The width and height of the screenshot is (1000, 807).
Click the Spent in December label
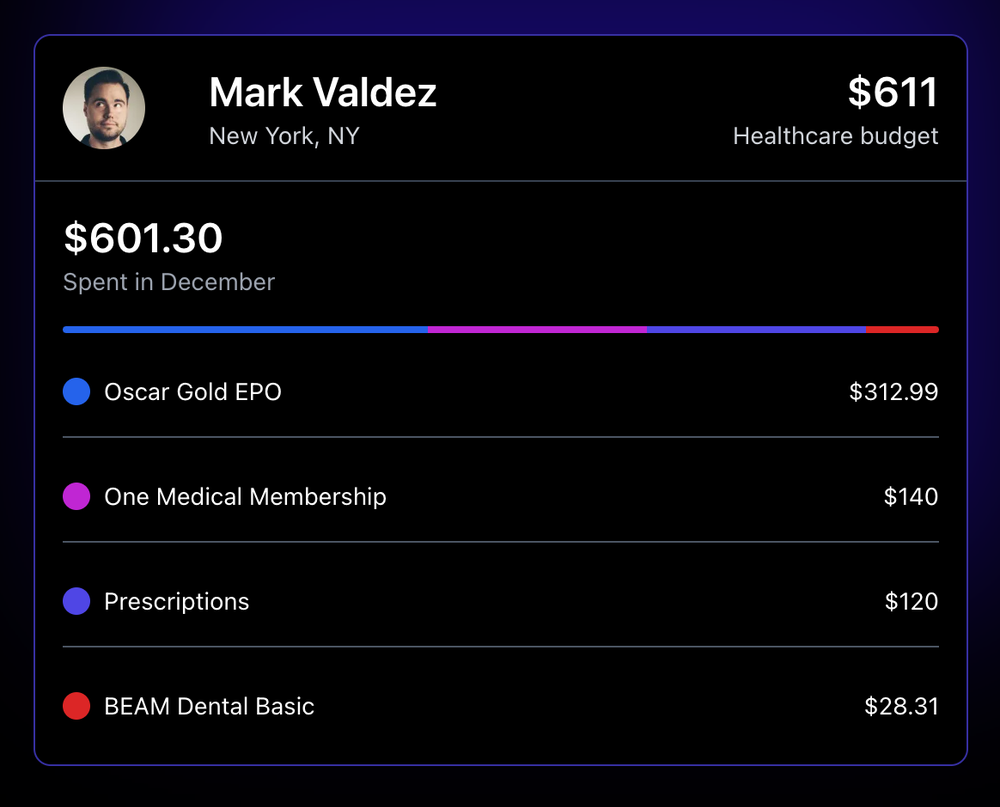(169, 282)
